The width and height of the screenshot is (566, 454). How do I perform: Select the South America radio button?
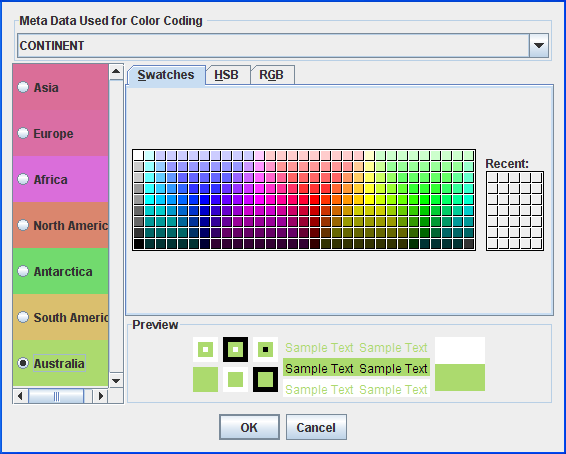point(23,317)
